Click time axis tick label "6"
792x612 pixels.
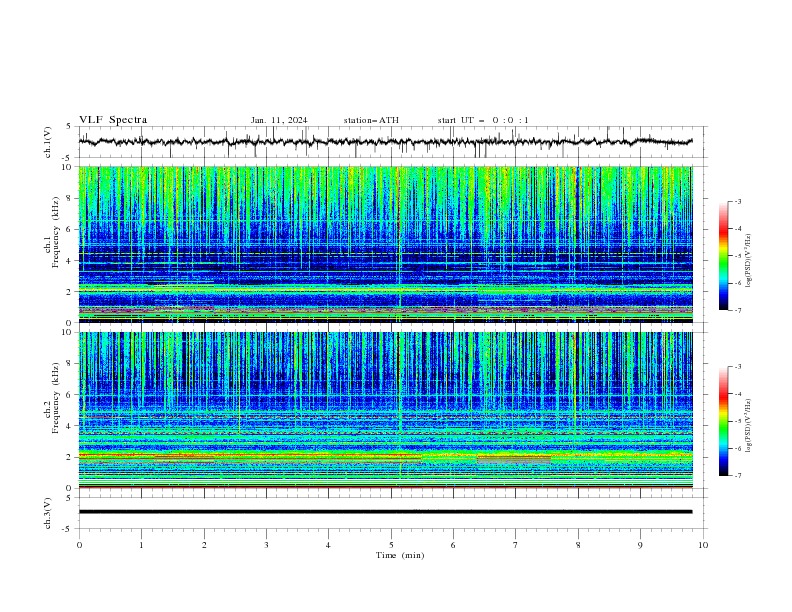pyautogui.click(x=453, y=545)
